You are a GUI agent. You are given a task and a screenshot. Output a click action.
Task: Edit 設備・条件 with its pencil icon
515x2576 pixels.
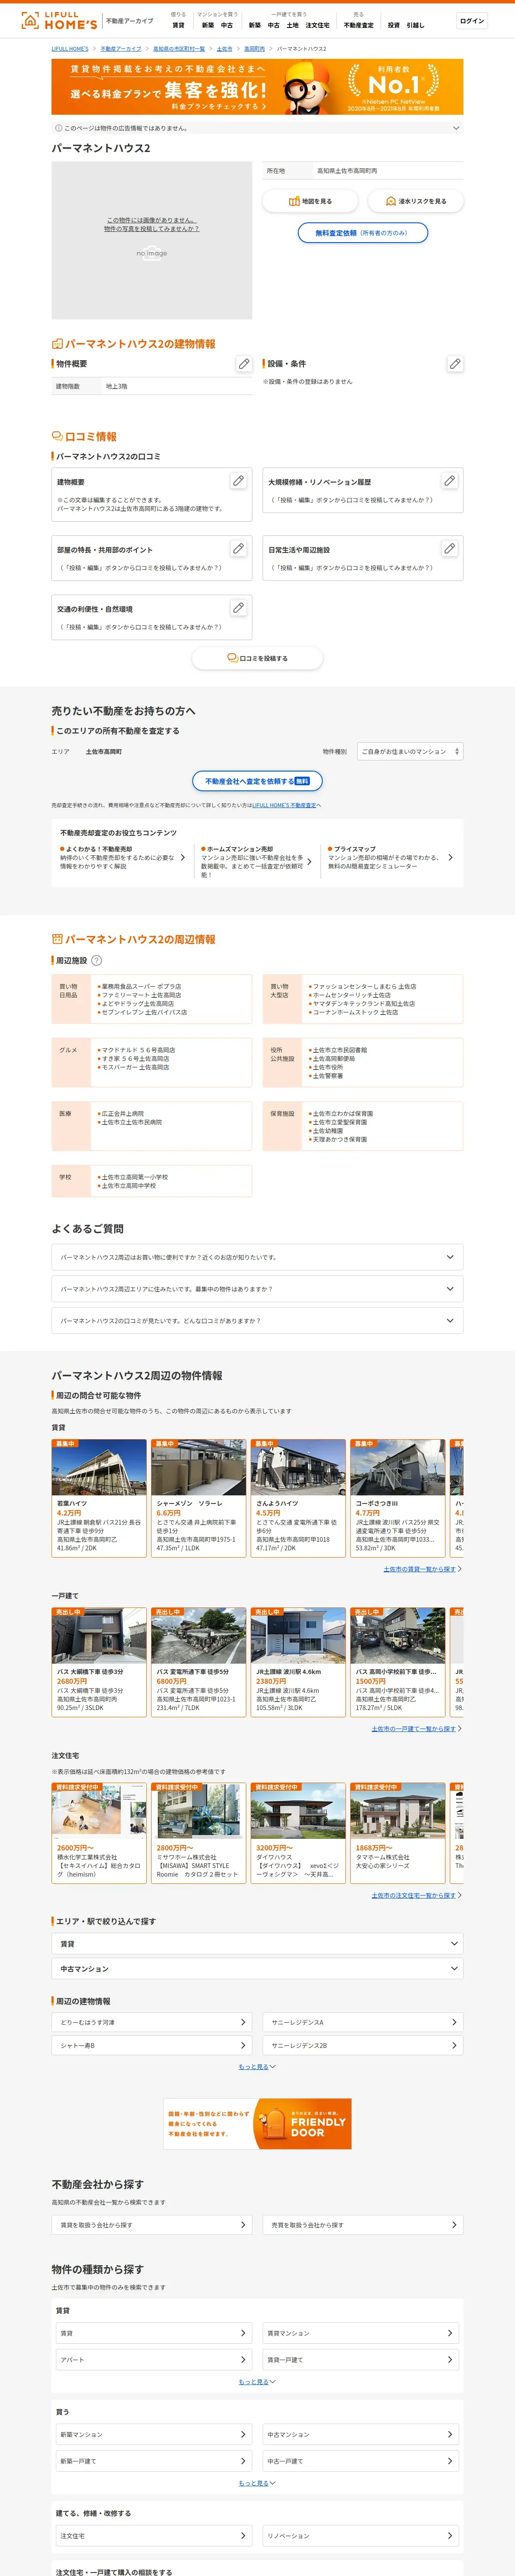tap(455, 364)
